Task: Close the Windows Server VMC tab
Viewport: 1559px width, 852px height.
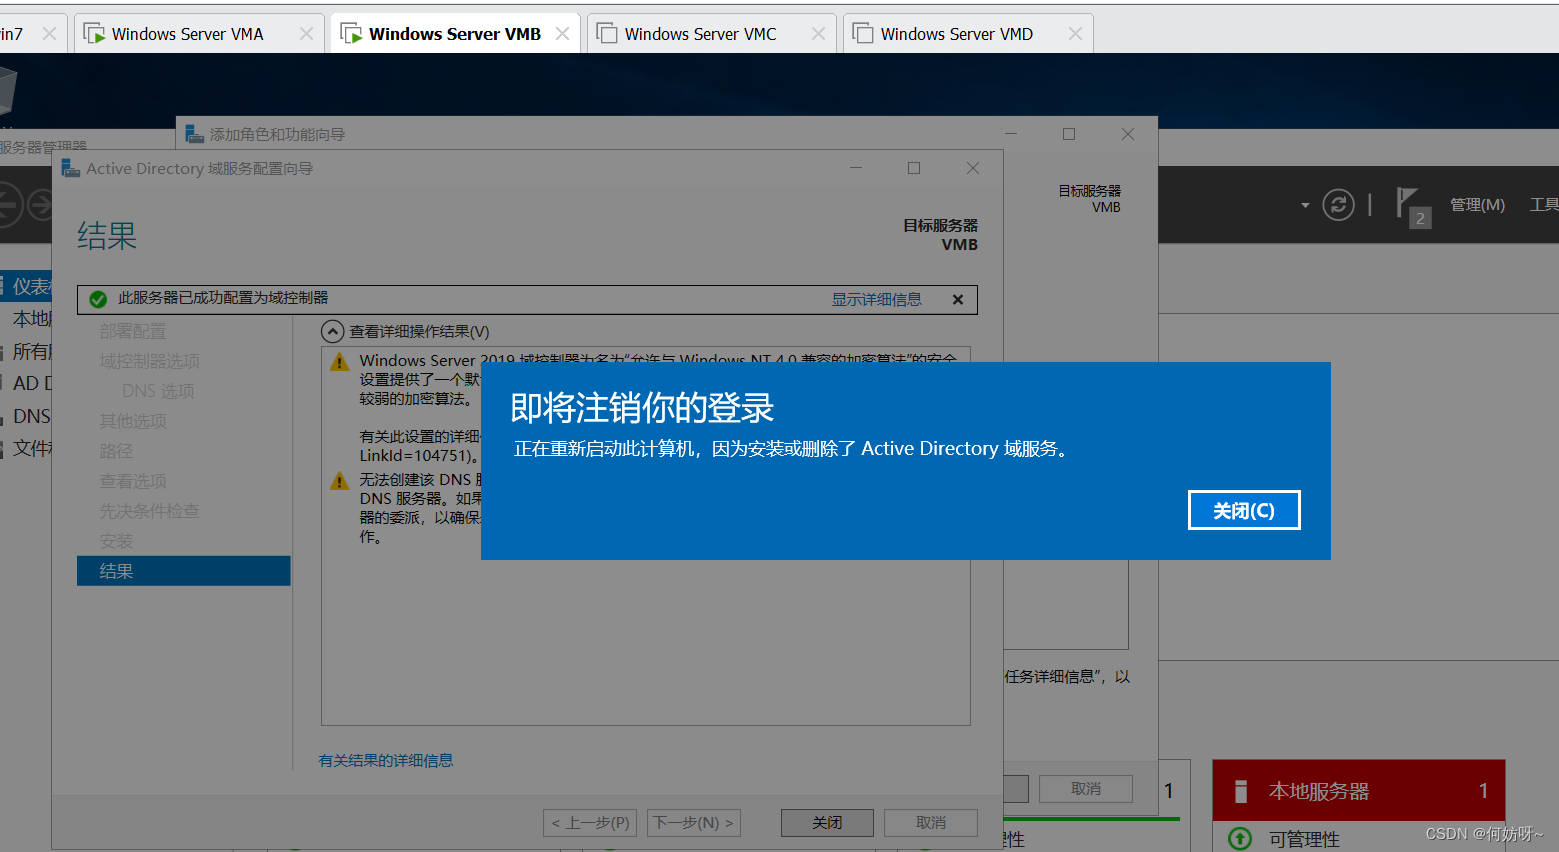Action: click(818, 34)
